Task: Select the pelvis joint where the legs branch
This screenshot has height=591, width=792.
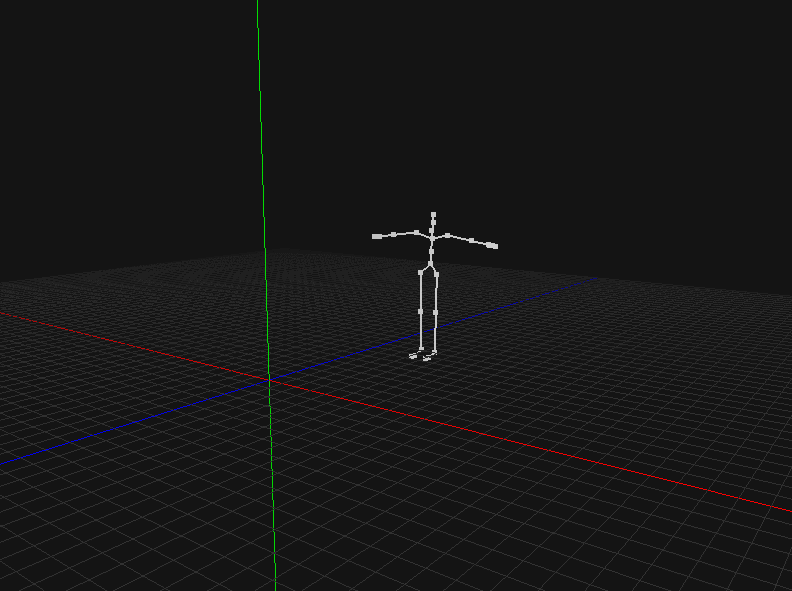Action: [x=430, y=263]
